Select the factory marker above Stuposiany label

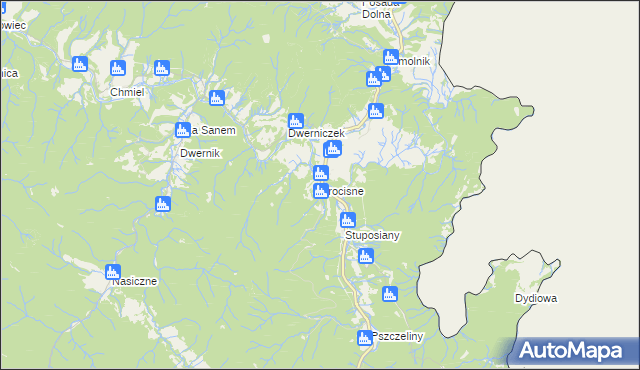point(347,220)
